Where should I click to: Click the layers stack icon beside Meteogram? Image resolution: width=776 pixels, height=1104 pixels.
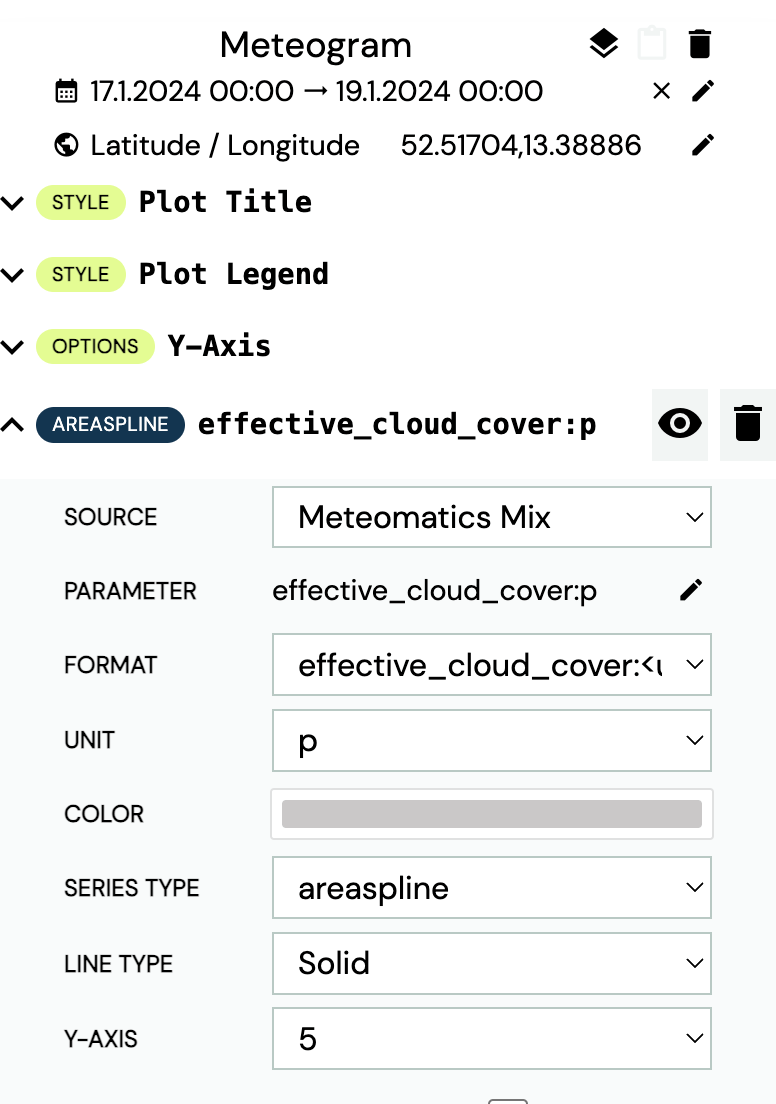(x=604, y=44)
